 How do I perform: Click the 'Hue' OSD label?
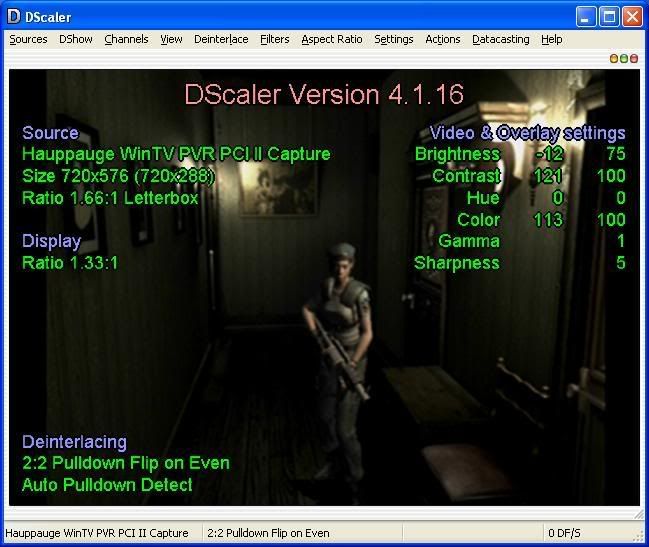483,198
